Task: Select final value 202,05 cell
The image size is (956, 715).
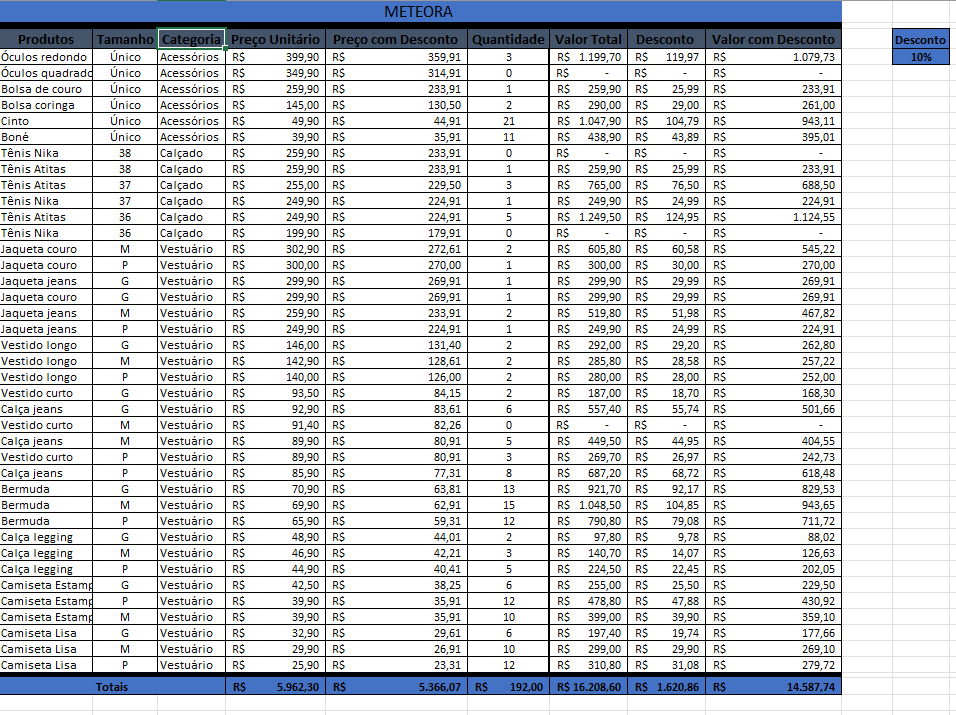Action: tap(774, 569)
